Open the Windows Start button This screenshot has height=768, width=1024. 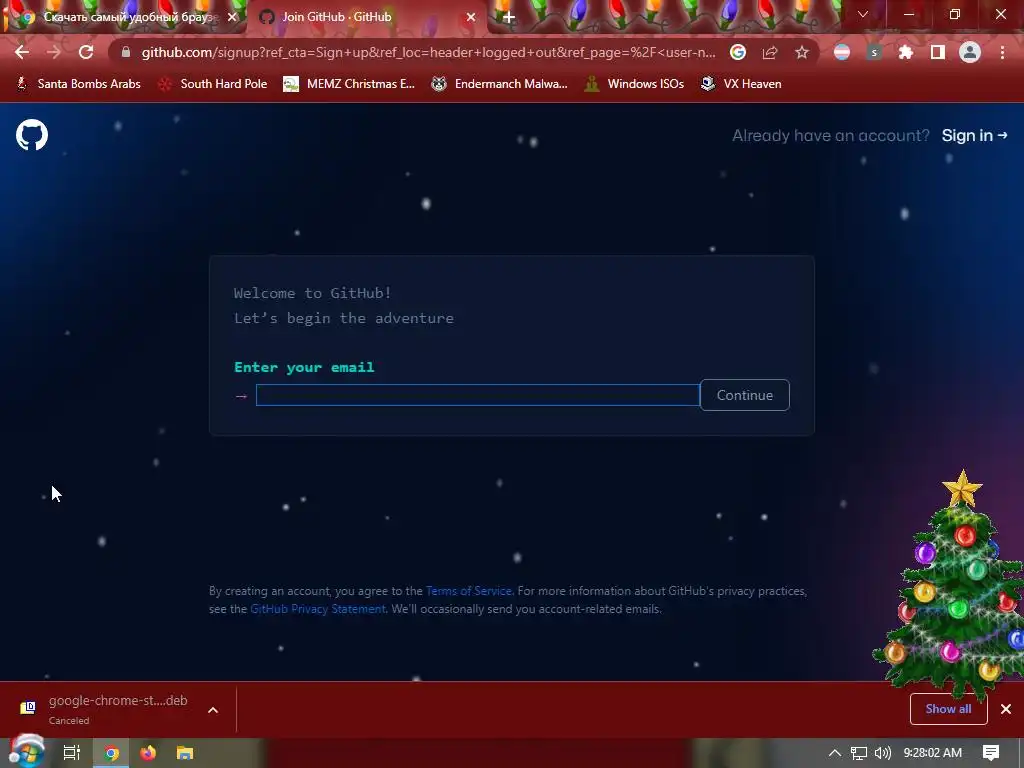click(27, 752)
